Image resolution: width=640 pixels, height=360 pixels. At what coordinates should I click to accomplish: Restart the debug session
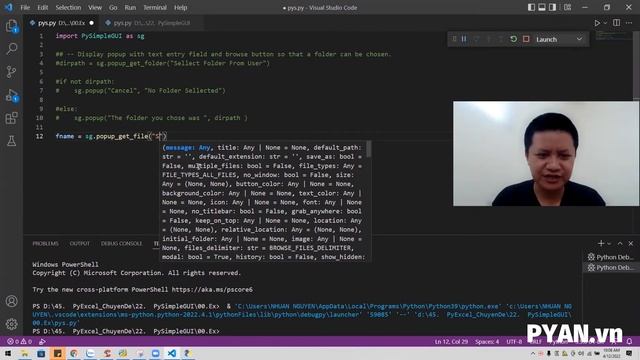[x=513, y=39]
